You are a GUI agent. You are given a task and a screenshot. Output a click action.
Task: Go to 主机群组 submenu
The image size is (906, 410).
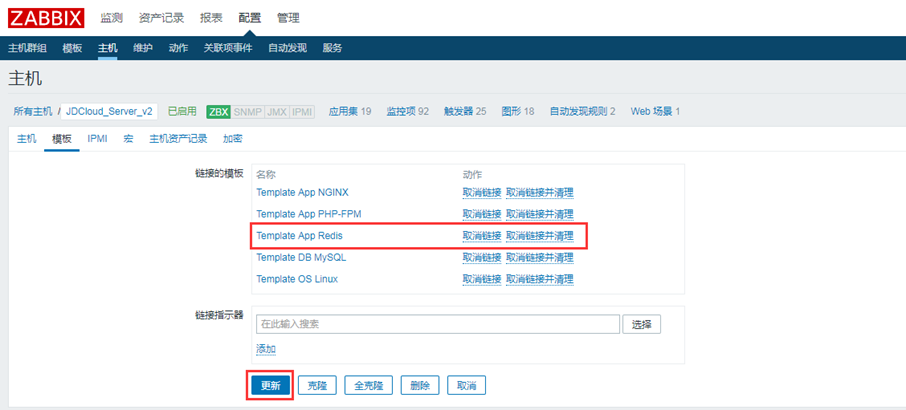[x=27, y=48]
